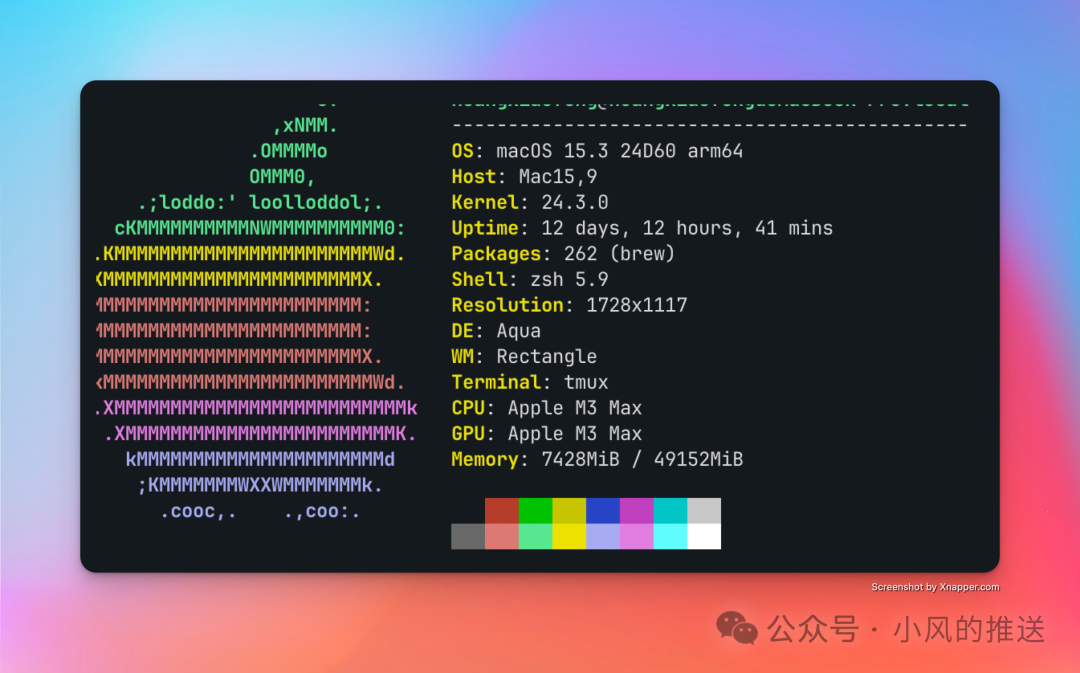Select the pure white color block
The width and height of the screenshot is (1080, 673).
pyautogui.click(x=704, y=537)
